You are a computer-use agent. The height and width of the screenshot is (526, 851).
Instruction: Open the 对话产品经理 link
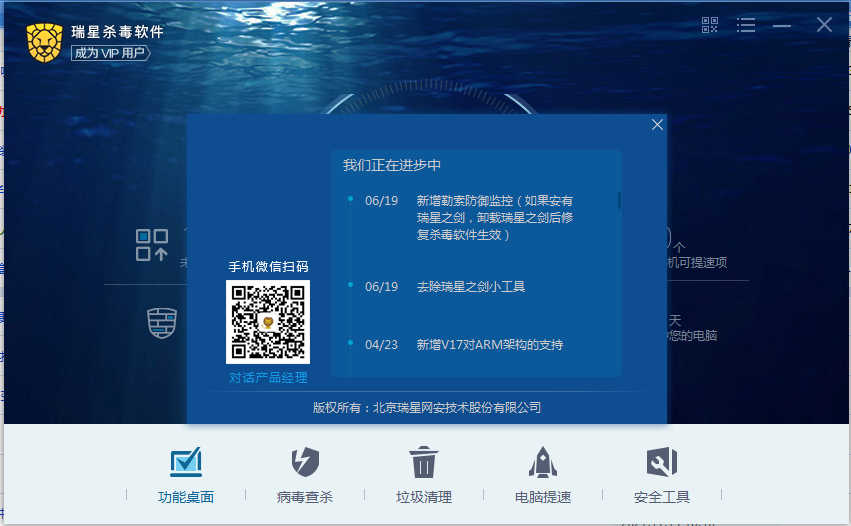coord(268,378)
